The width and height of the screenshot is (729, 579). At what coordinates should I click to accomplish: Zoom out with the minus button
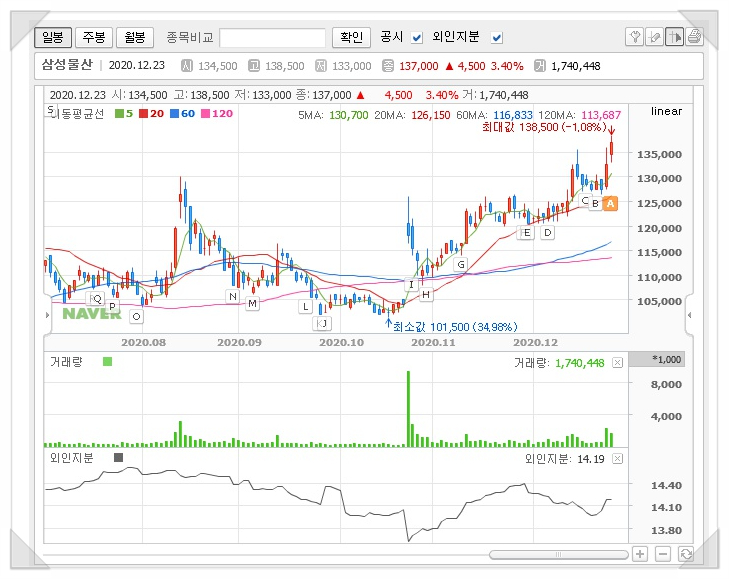click(663, 554)
